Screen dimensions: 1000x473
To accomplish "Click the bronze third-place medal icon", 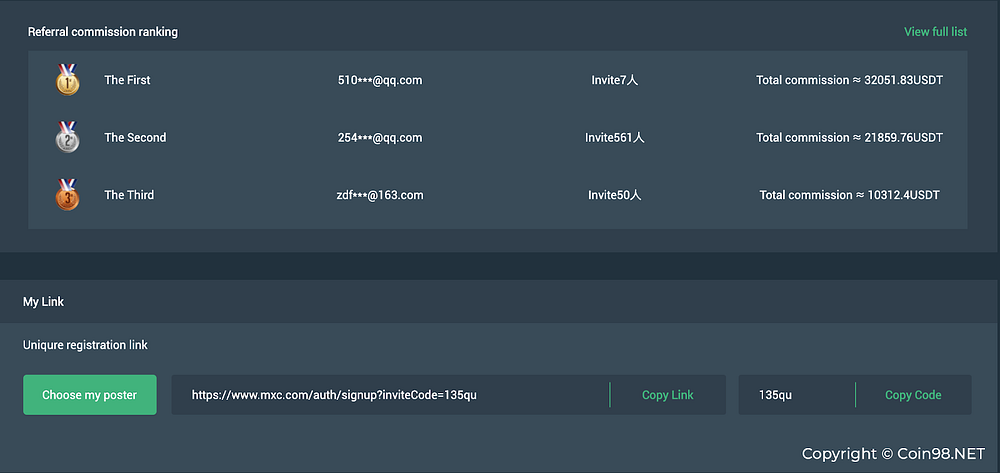I will coord(67,195).
